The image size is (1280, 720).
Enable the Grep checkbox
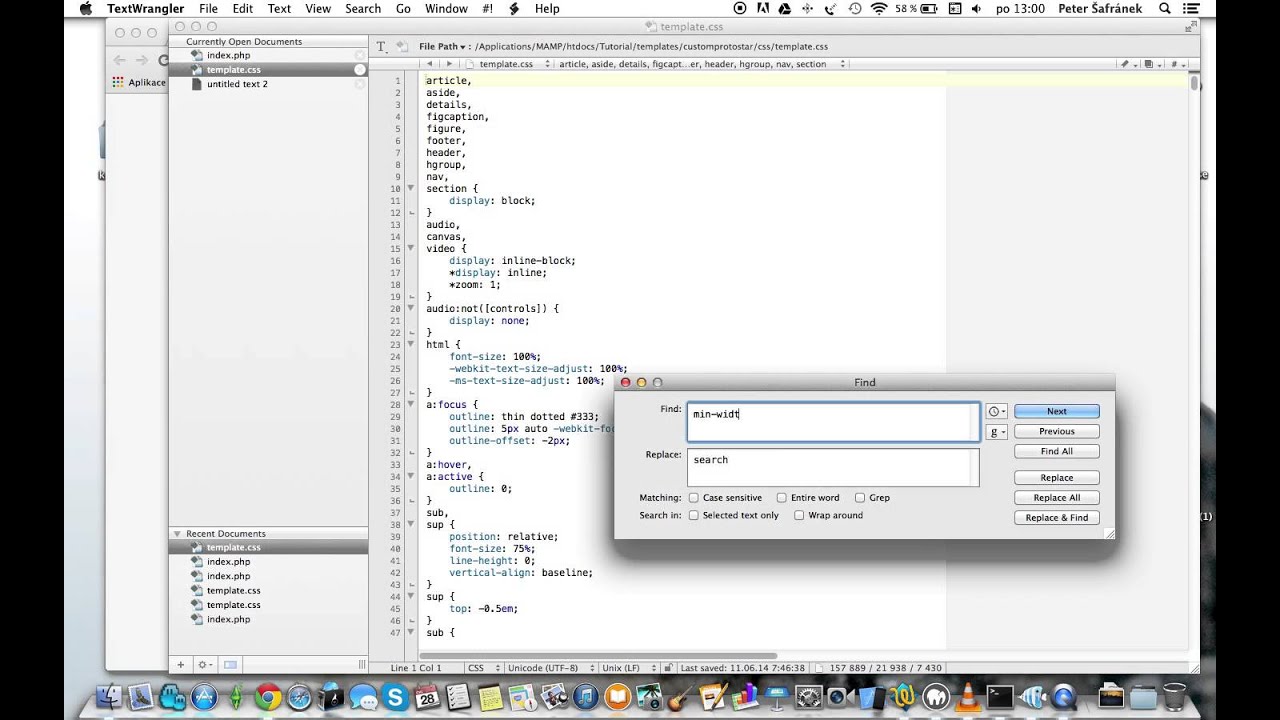pos(860,498)
